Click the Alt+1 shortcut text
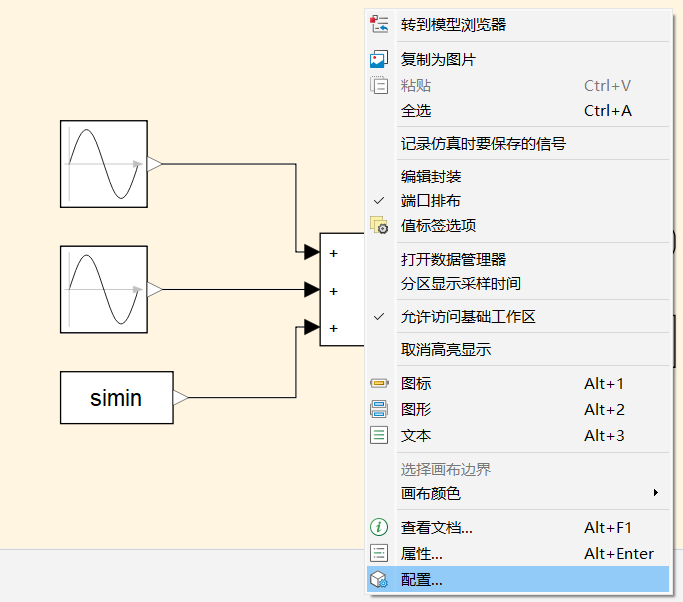This screenshot has height=602, width=683. 604,383
